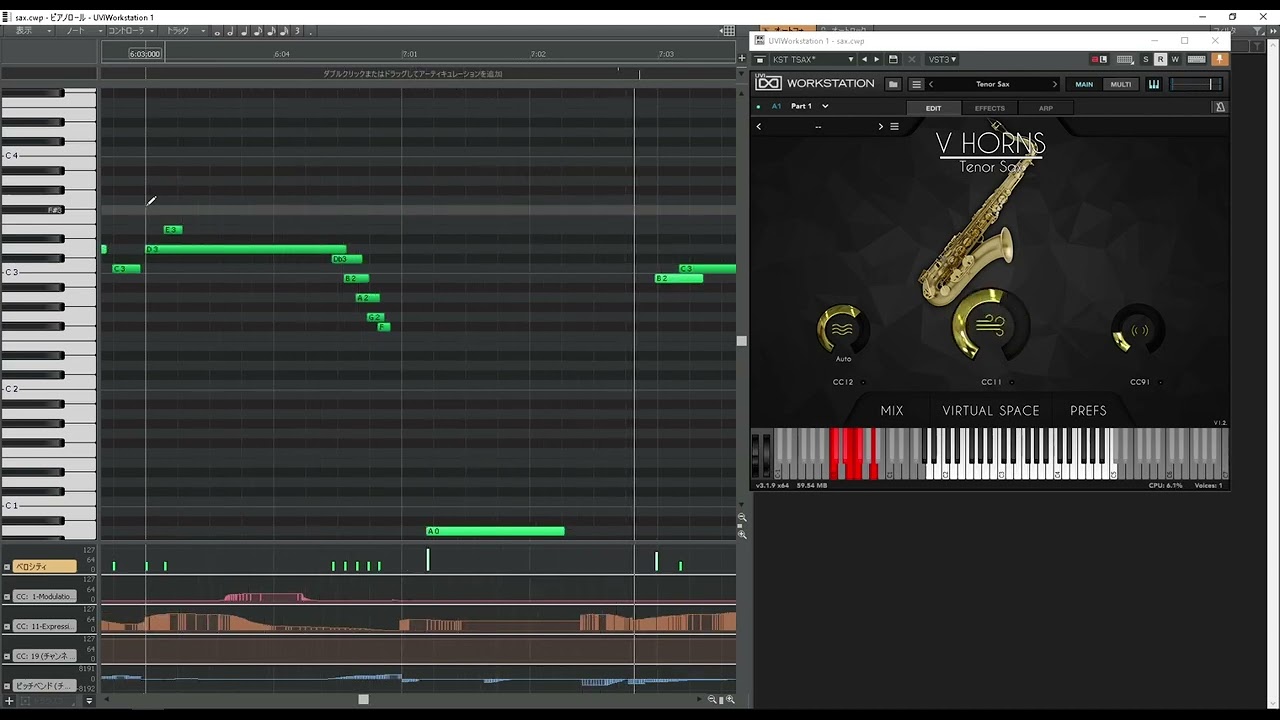Select the ベロシティ velocity lane label
1280x720 pixels.
click(x=45, y=567)
